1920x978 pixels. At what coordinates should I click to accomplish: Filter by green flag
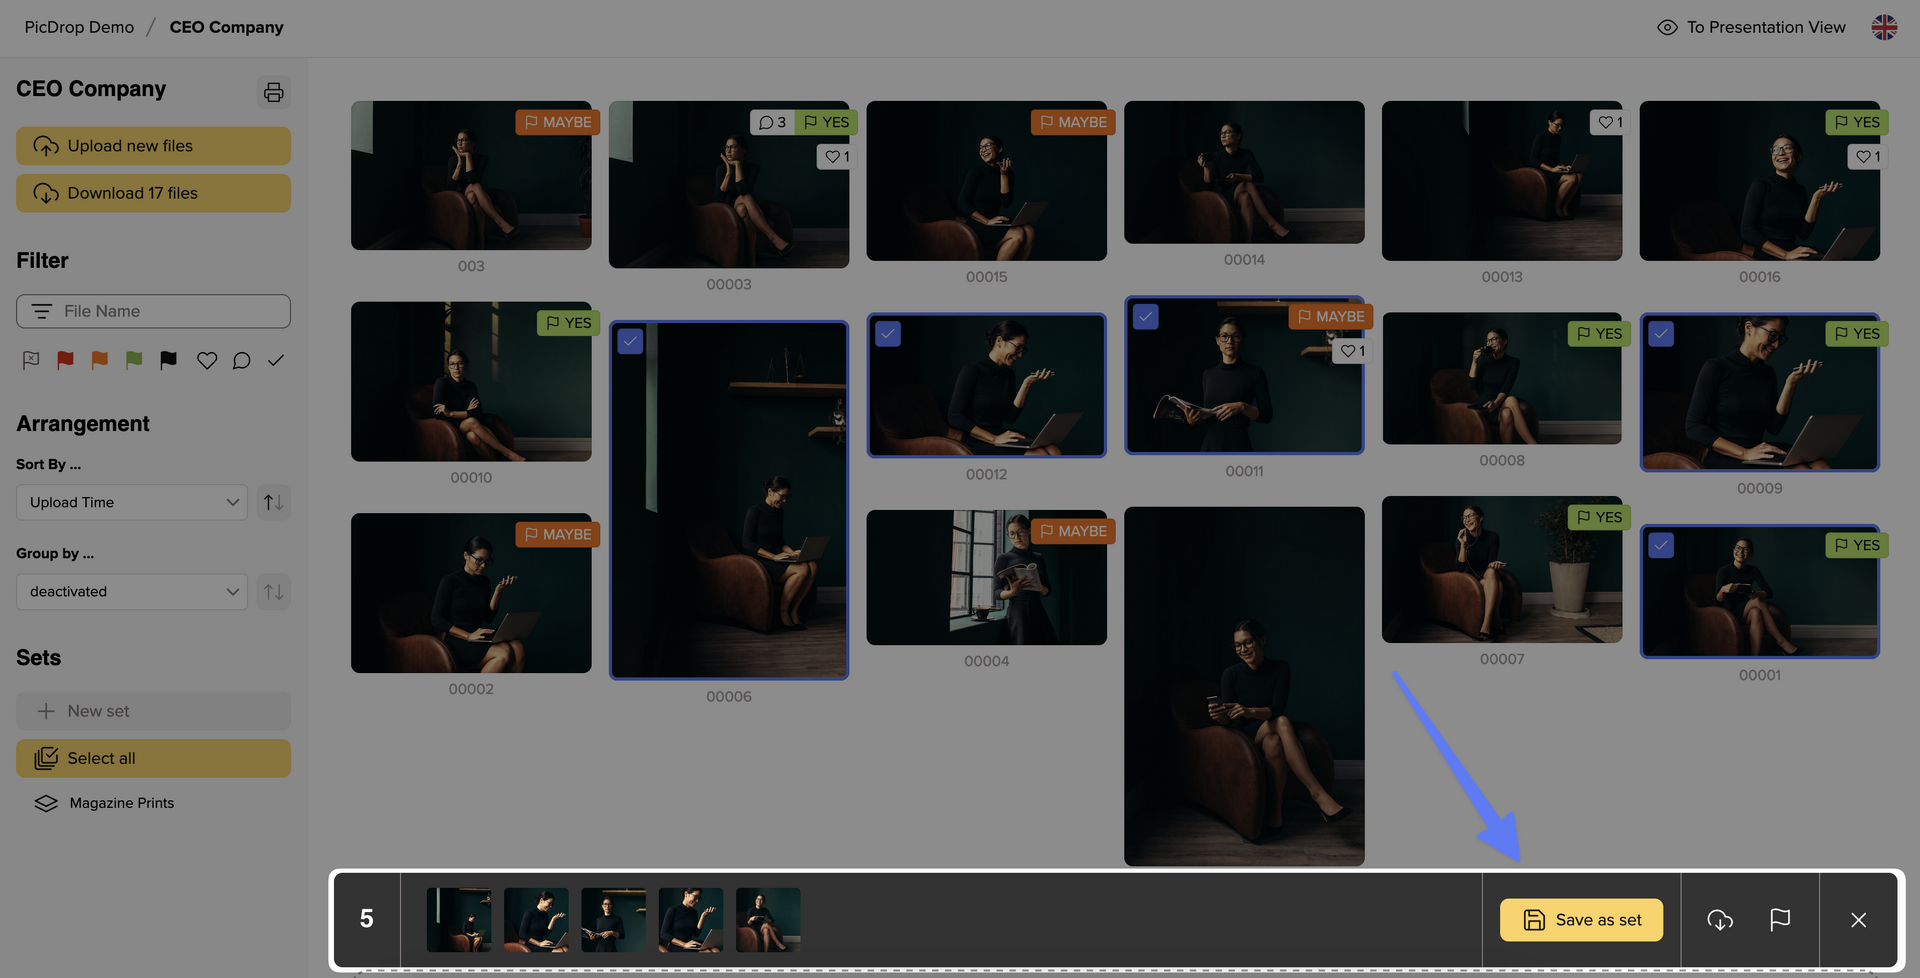134,360
